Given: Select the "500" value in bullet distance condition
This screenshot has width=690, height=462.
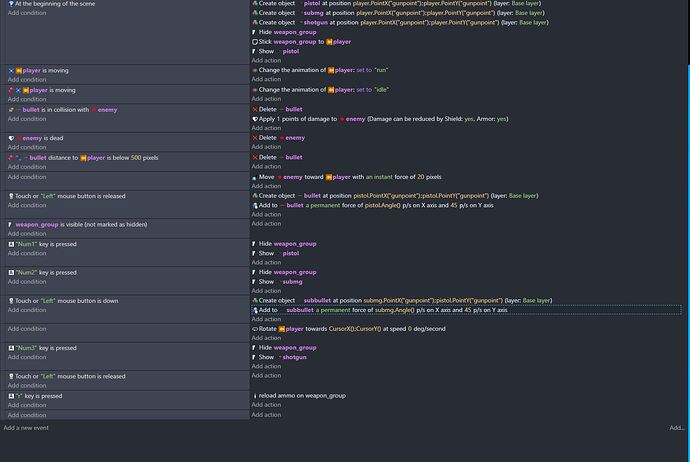Looking at the screenshot, I should (x=136, y=157).
